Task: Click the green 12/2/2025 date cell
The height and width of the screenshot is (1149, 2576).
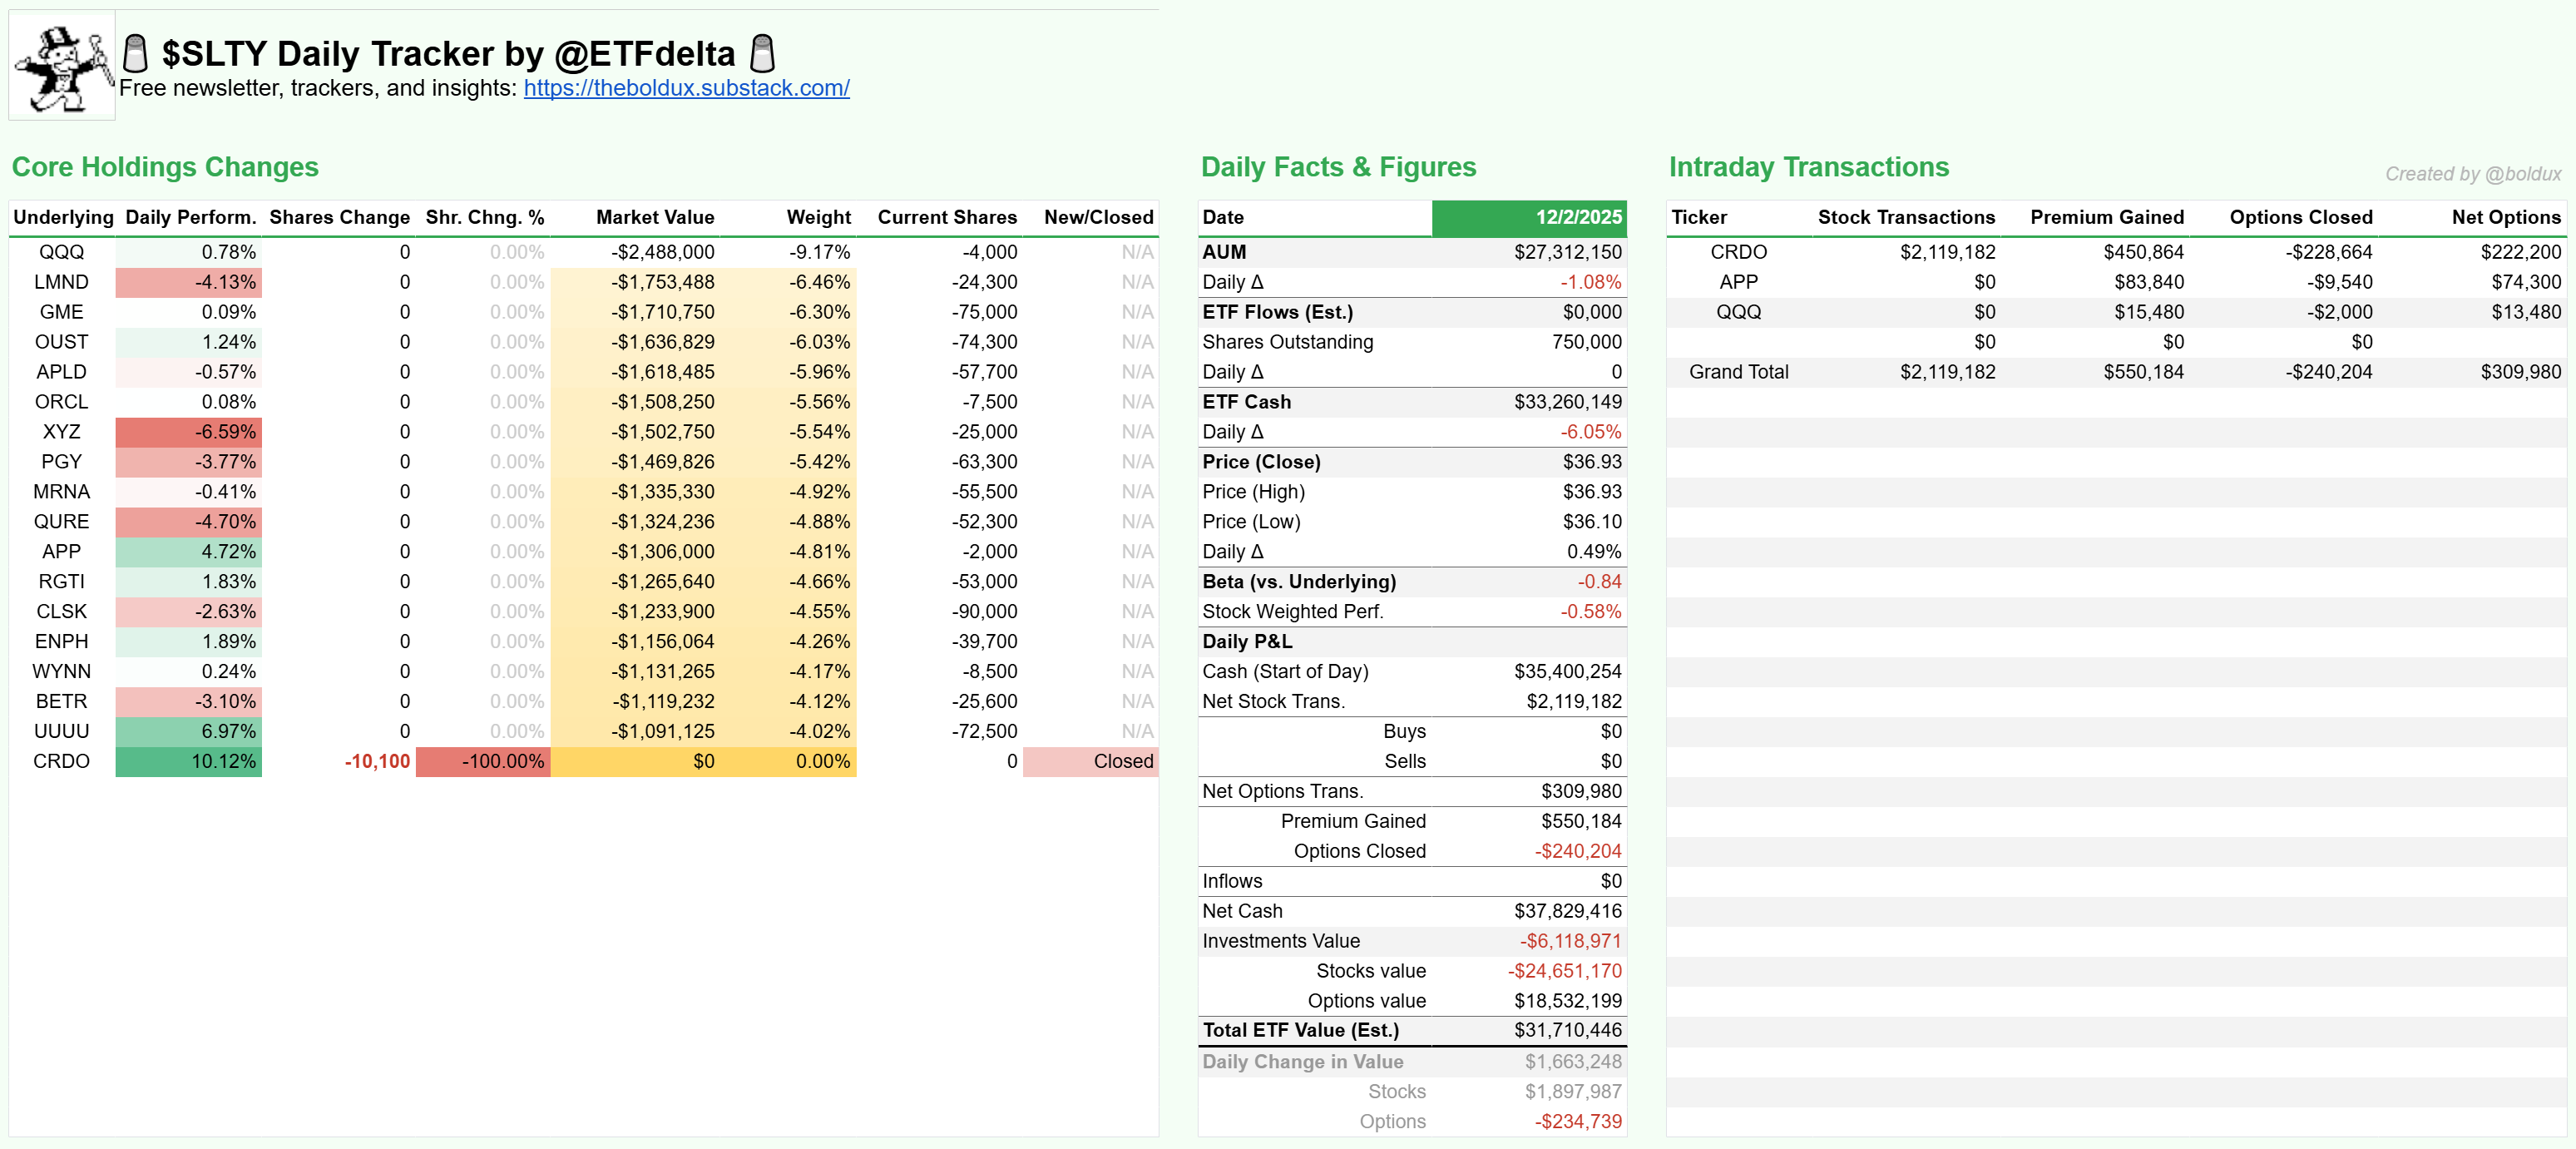Action: [x=1528, y=217]
